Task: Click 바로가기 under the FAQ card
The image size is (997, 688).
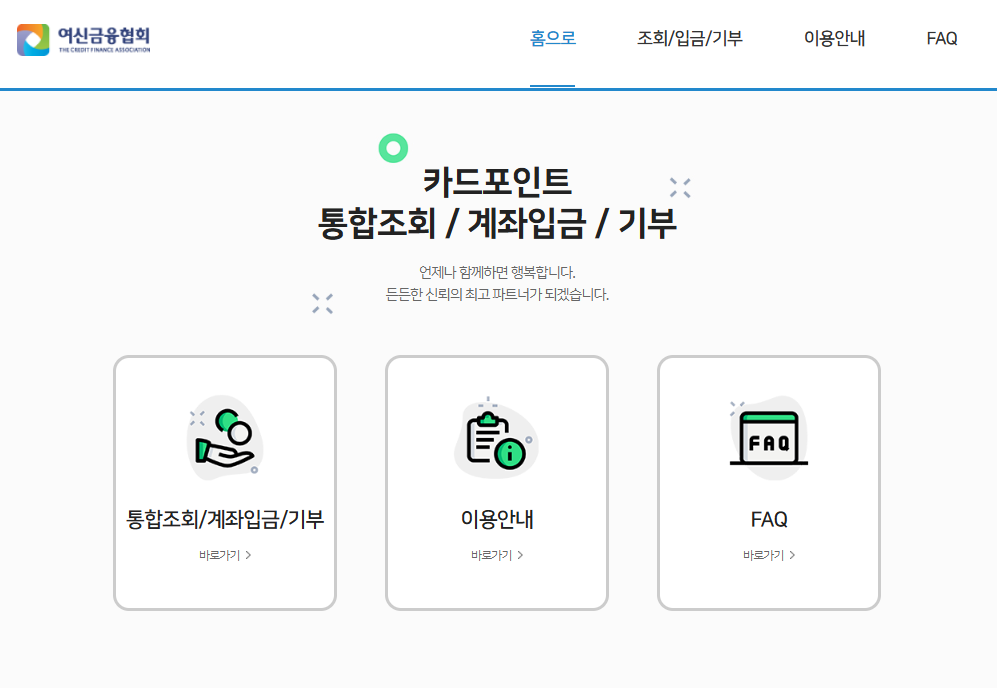Action: point(769,555)
